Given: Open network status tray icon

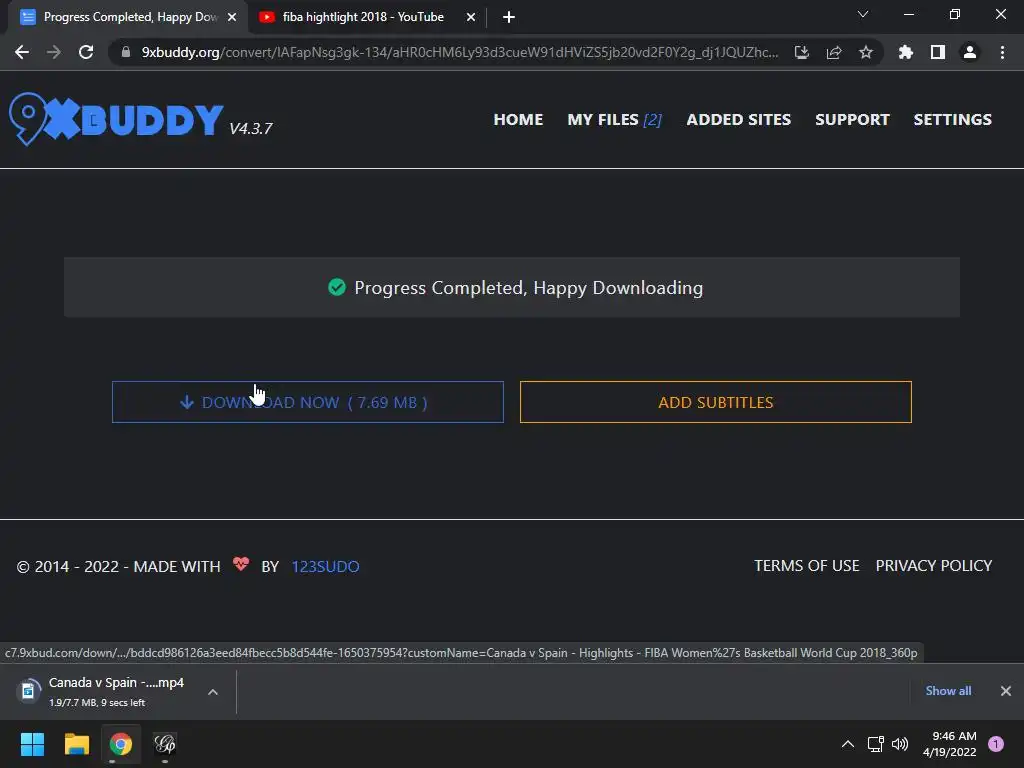Looking at the screenshot, I should 875,744.
